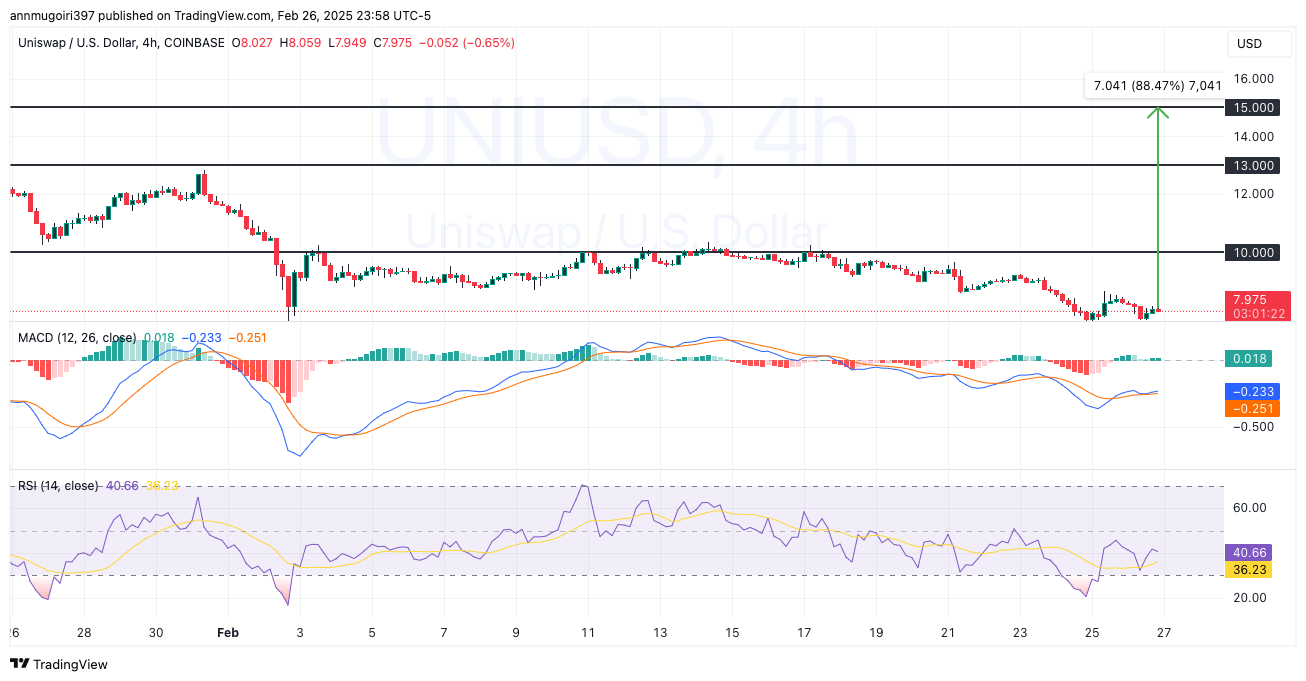
Task: Click the 15.000 price level tag
Action: point(1254,107)
